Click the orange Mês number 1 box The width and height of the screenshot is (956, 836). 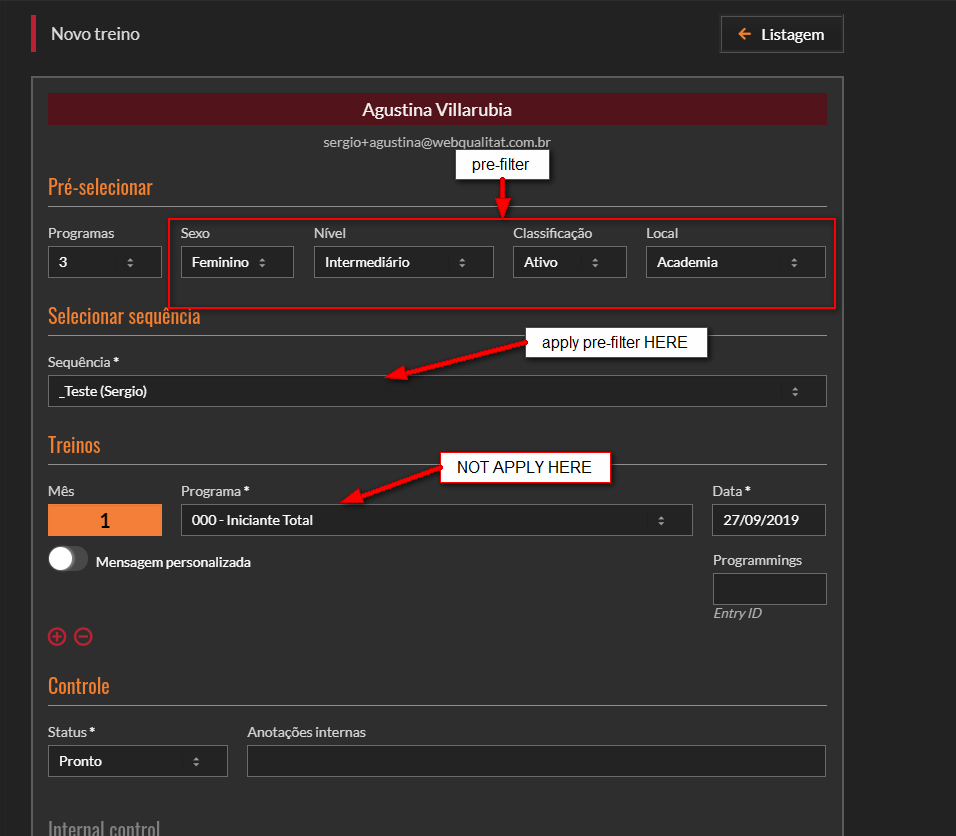(104, 520)
